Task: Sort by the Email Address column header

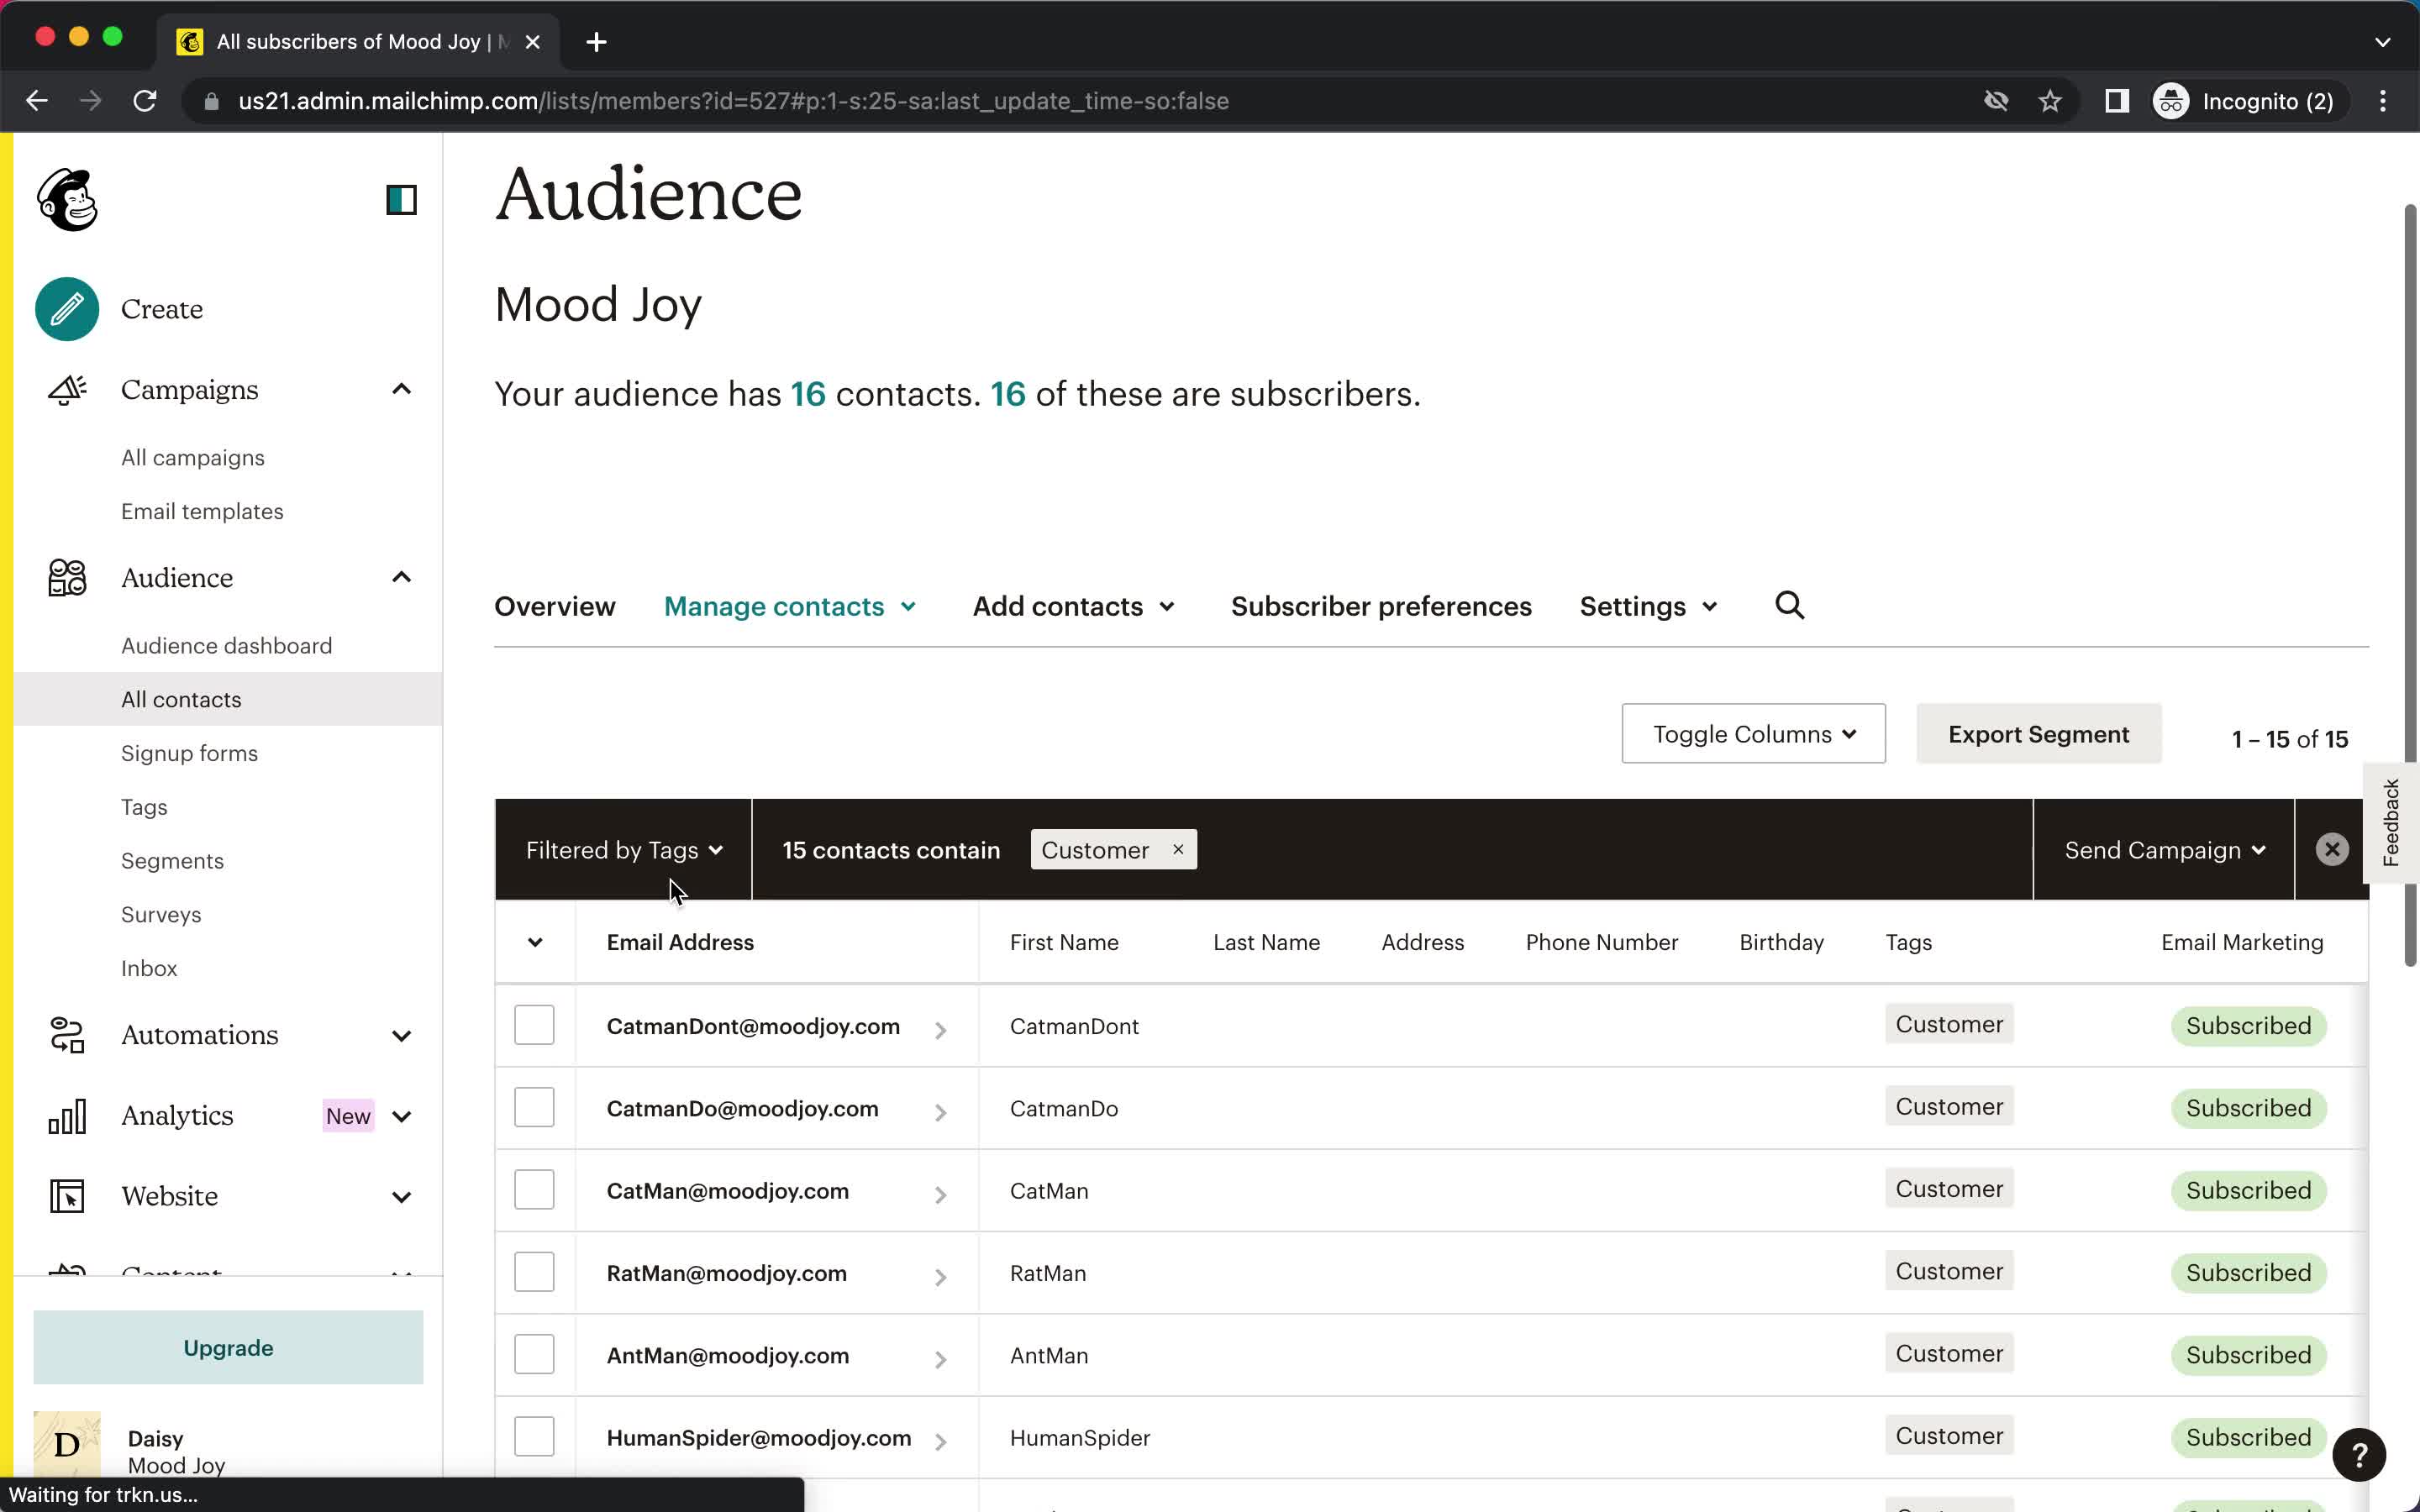Action: pos(680,942)
